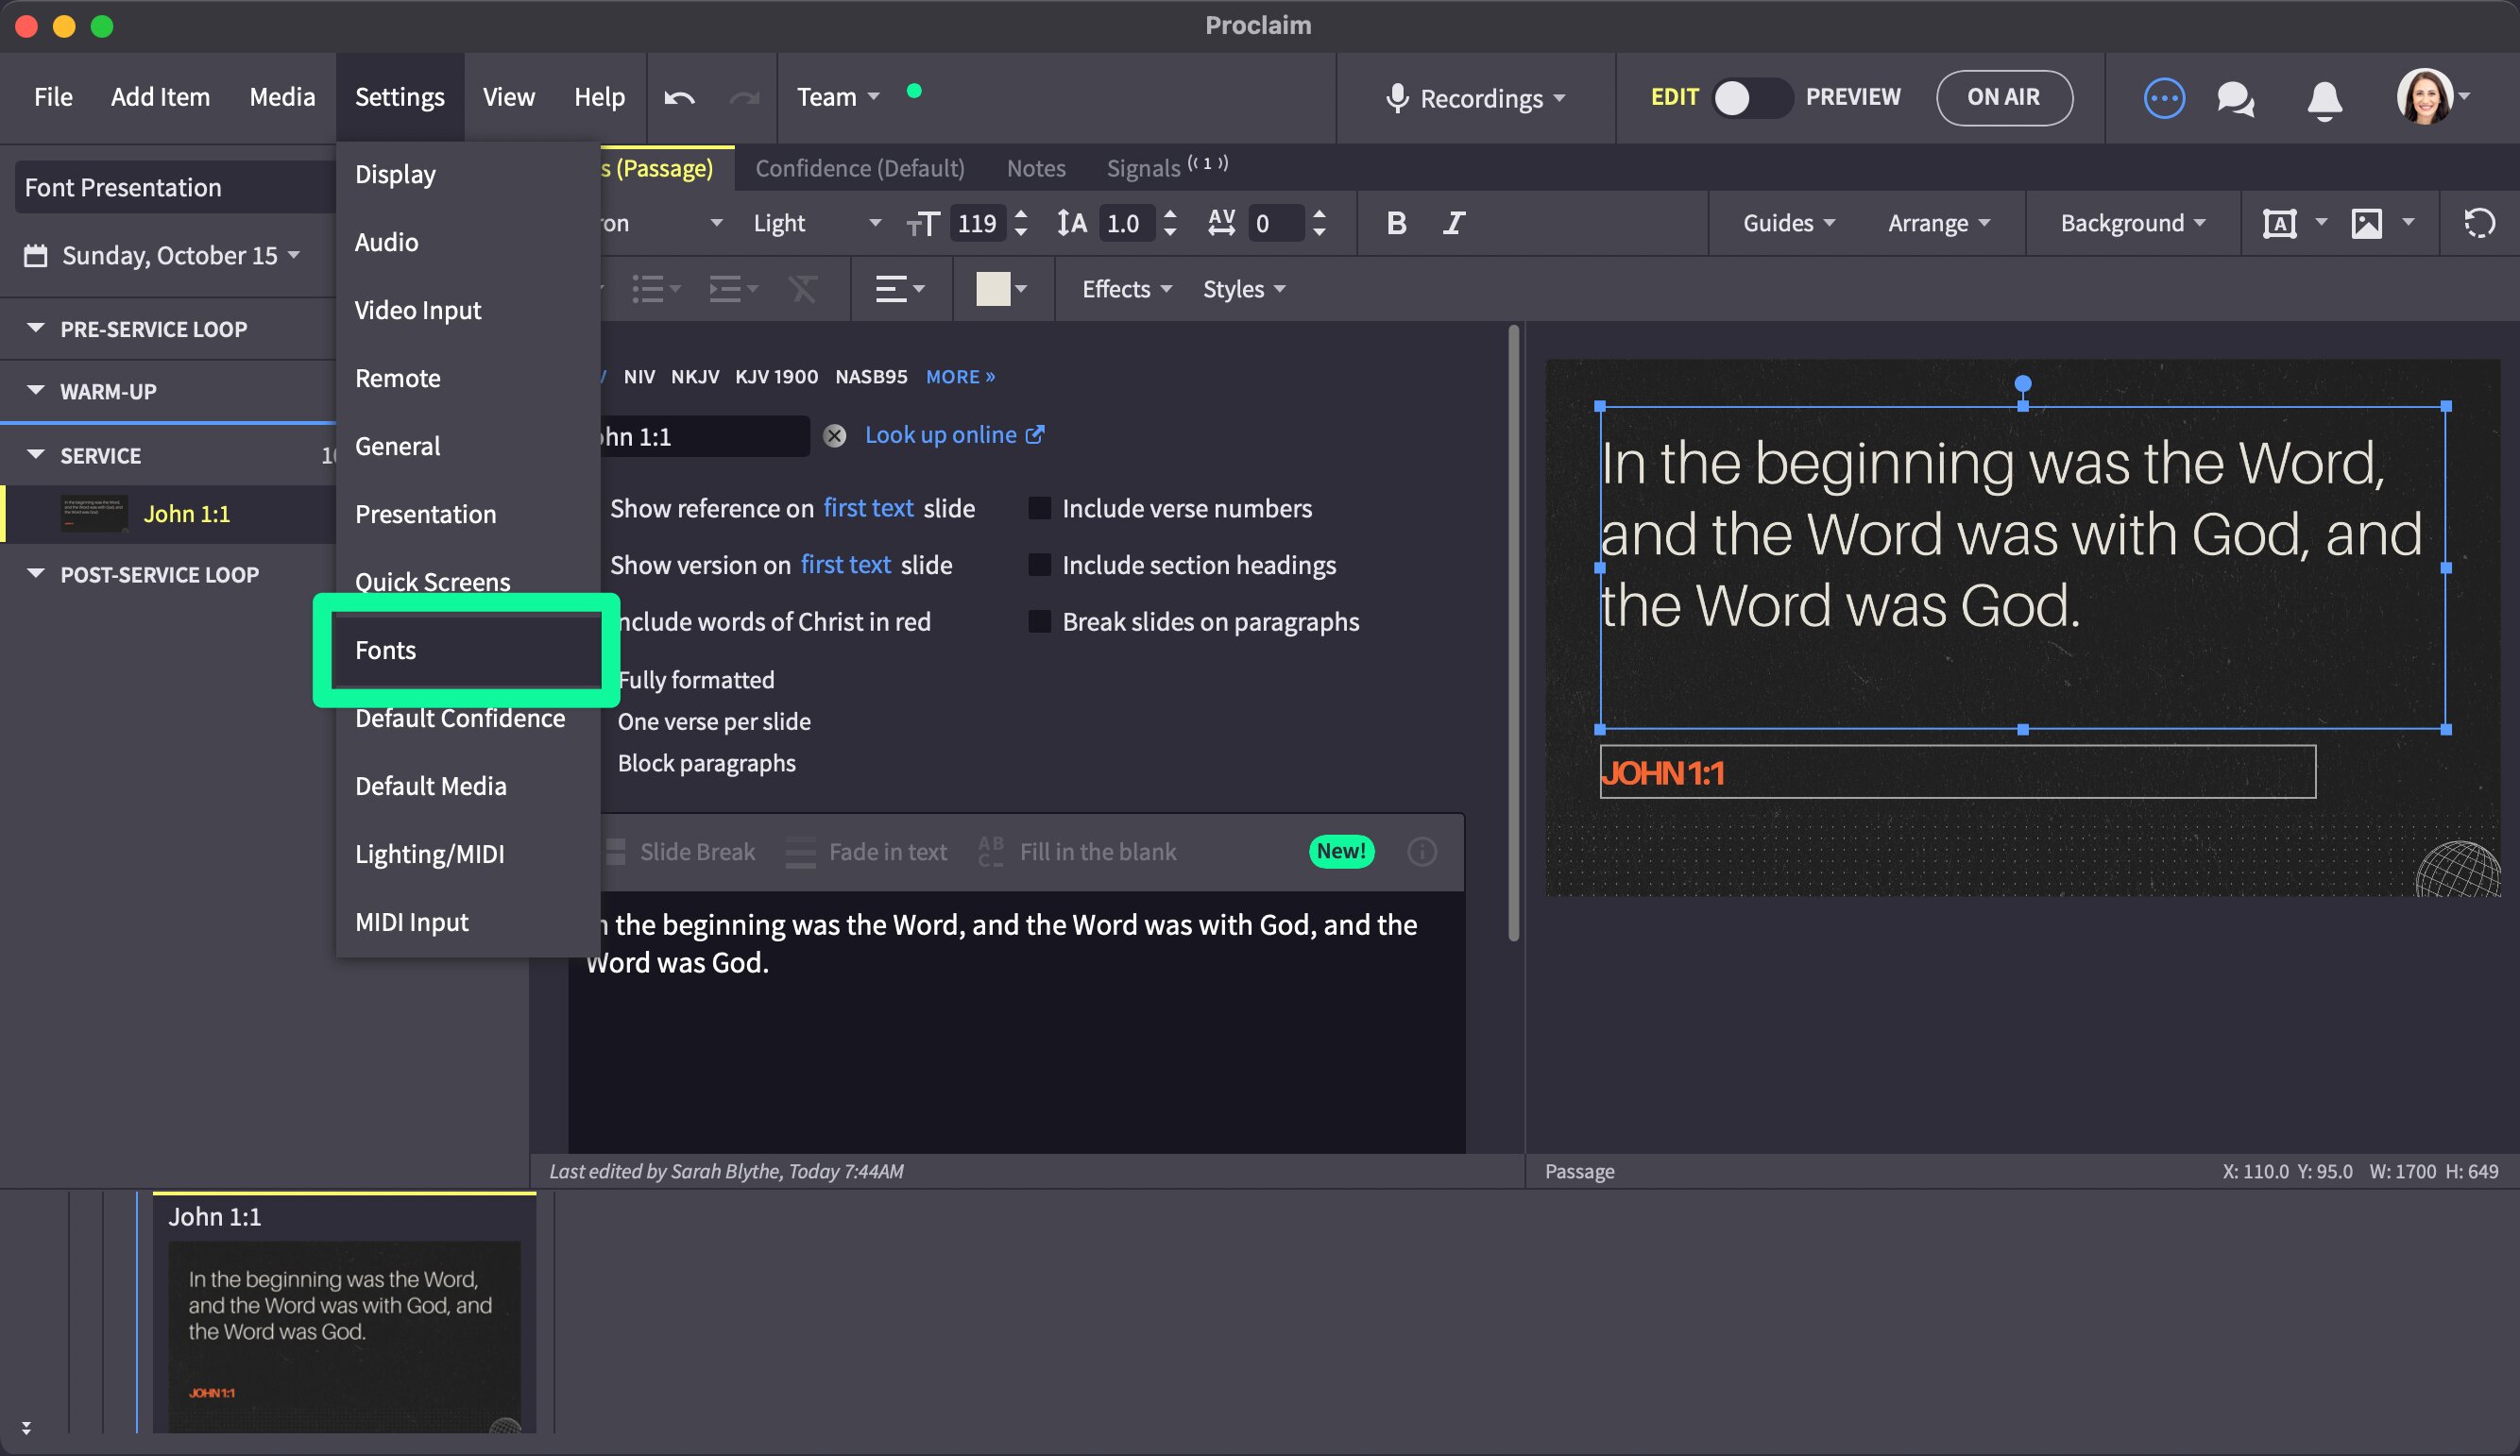Click the Fill in the blank icon
This screenshot has width=2520, height=1456.
(990, 852)
